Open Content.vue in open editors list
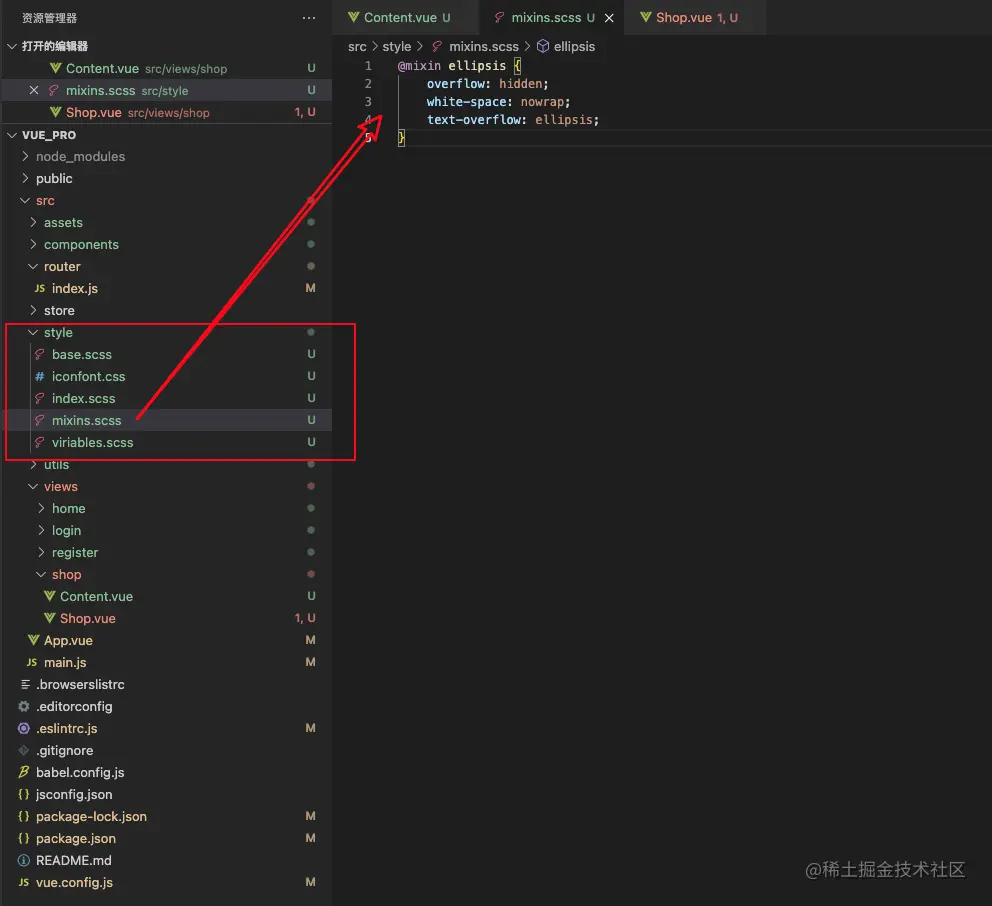 [167, 68]
